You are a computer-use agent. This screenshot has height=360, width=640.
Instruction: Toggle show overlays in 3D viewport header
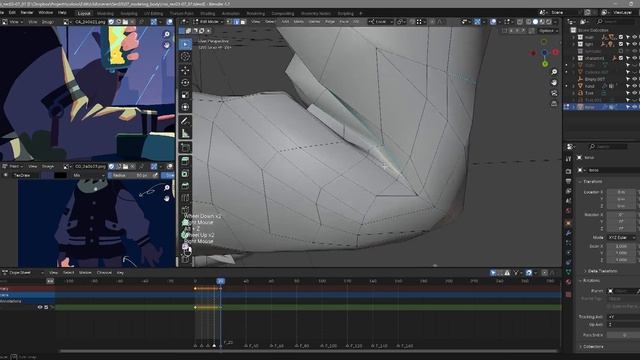click(493, 22)
